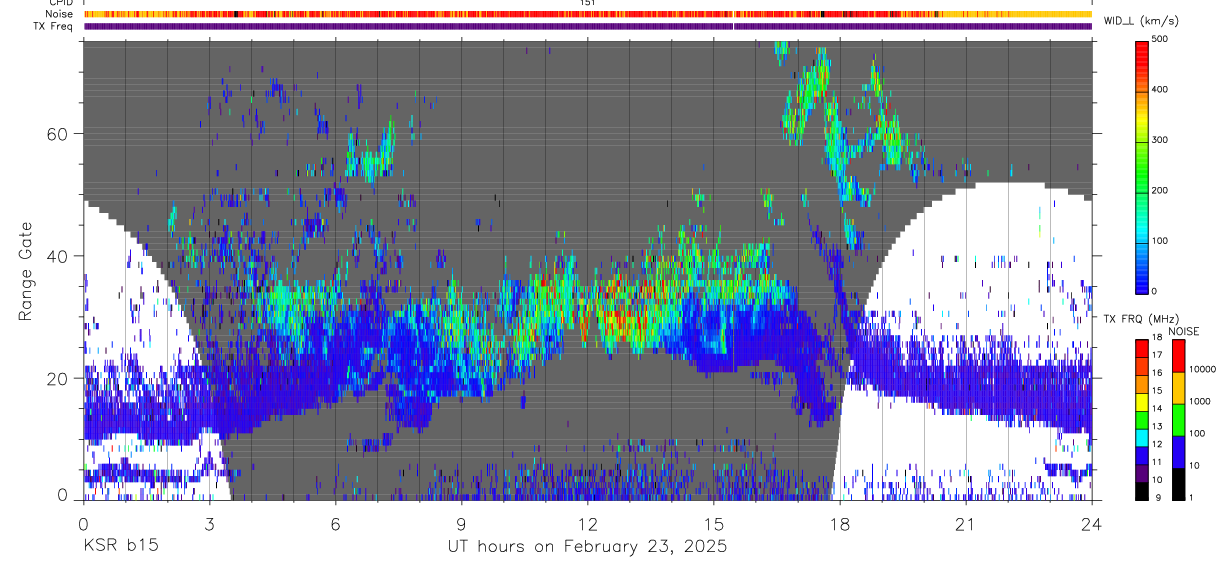Click the NOISE level colorbar

coord(1179,419)
